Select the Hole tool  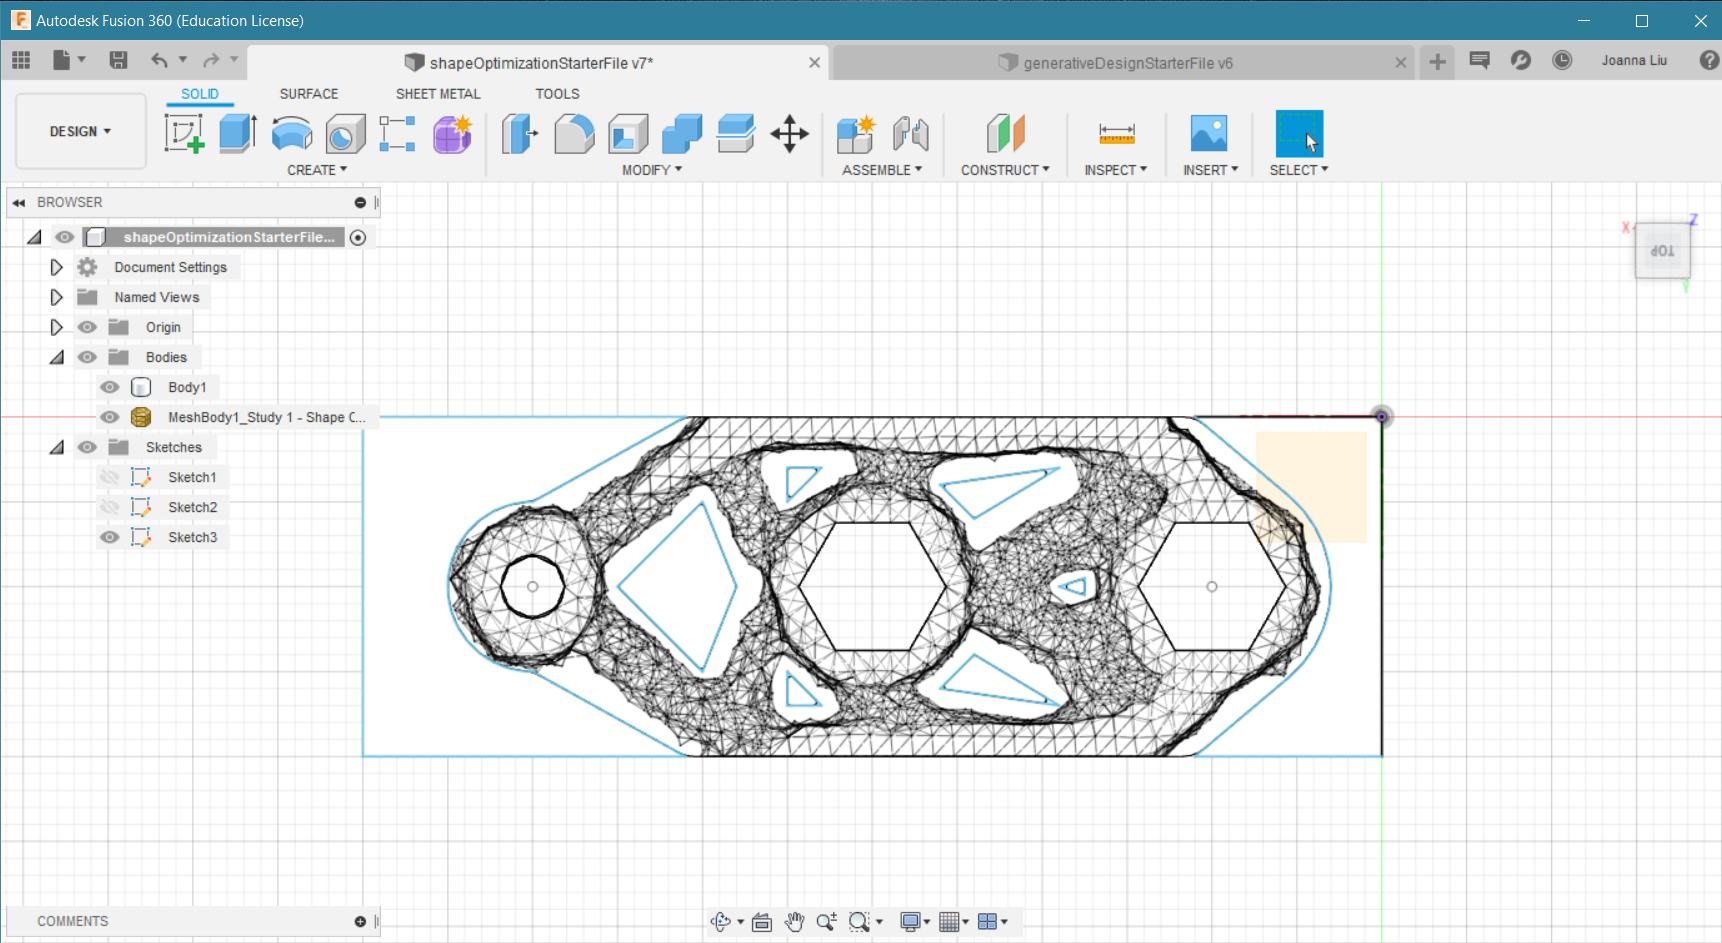[x=345, y=133]
